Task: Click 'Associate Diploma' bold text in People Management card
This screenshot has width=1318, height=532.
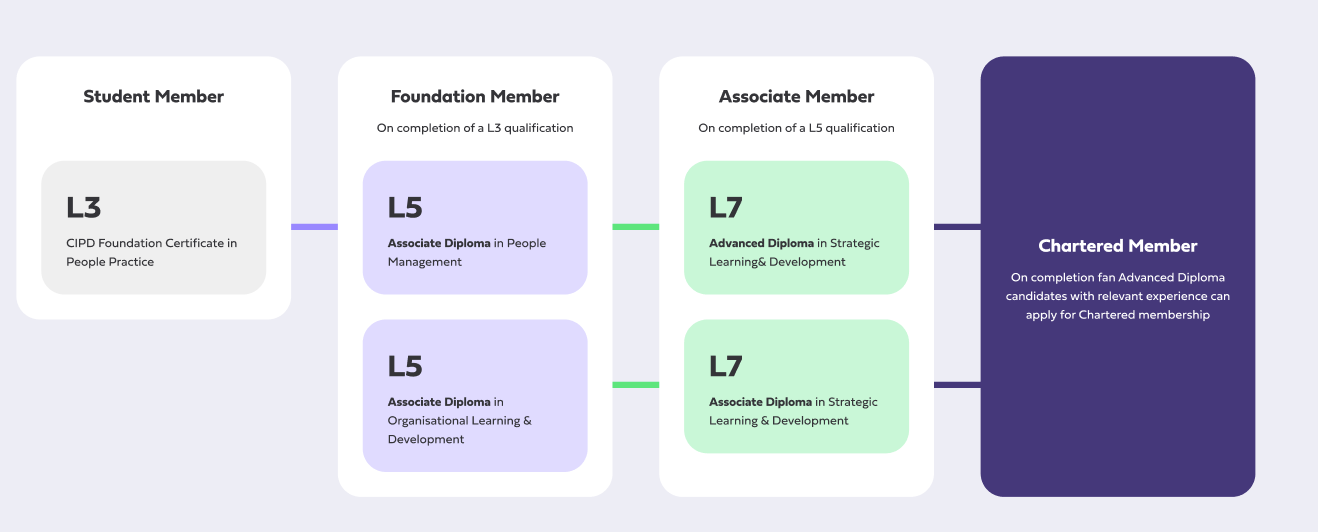Action: point(439,243)
